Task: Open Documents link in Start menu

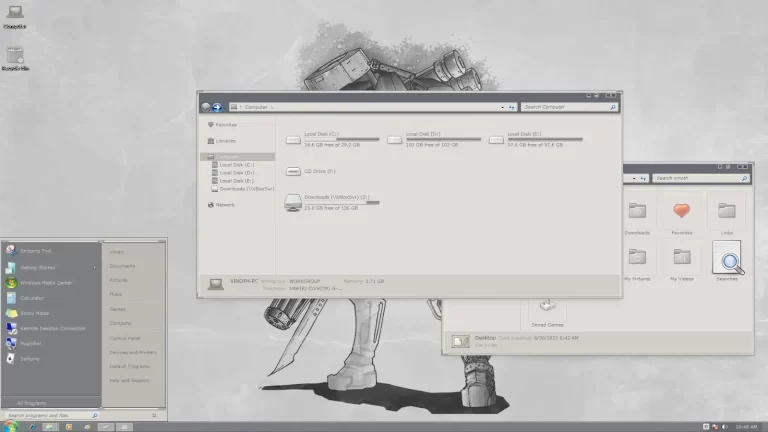Action: (x=122, y=266)
